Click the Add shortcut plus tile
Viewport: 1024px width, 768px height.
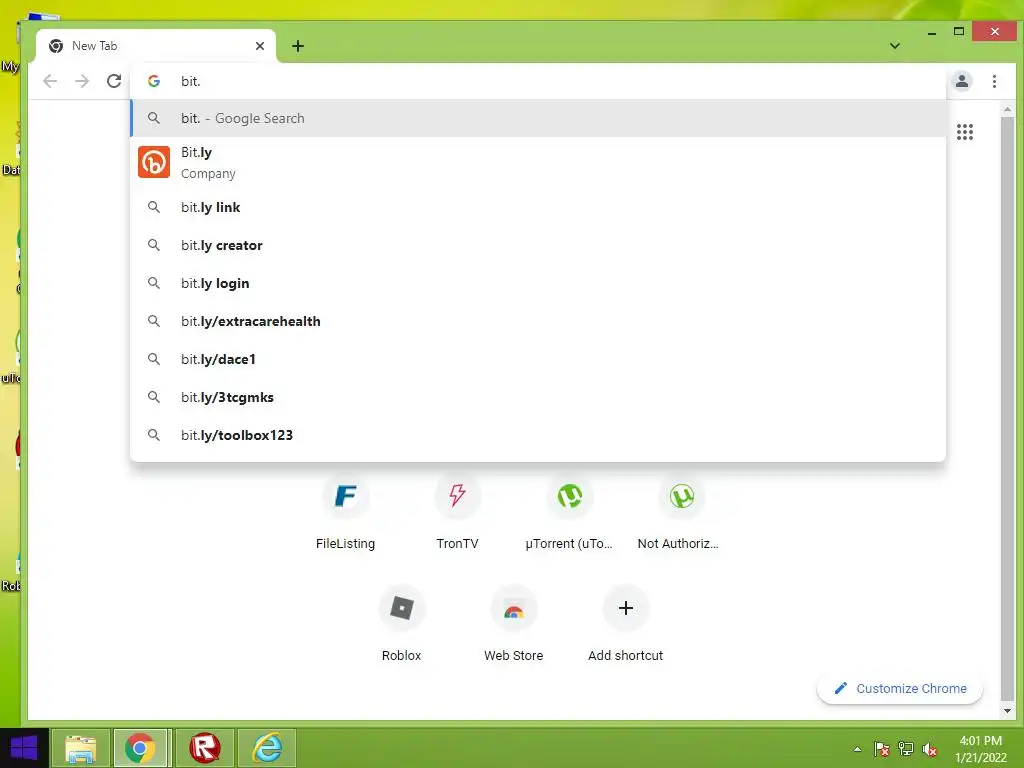[626, 609]
